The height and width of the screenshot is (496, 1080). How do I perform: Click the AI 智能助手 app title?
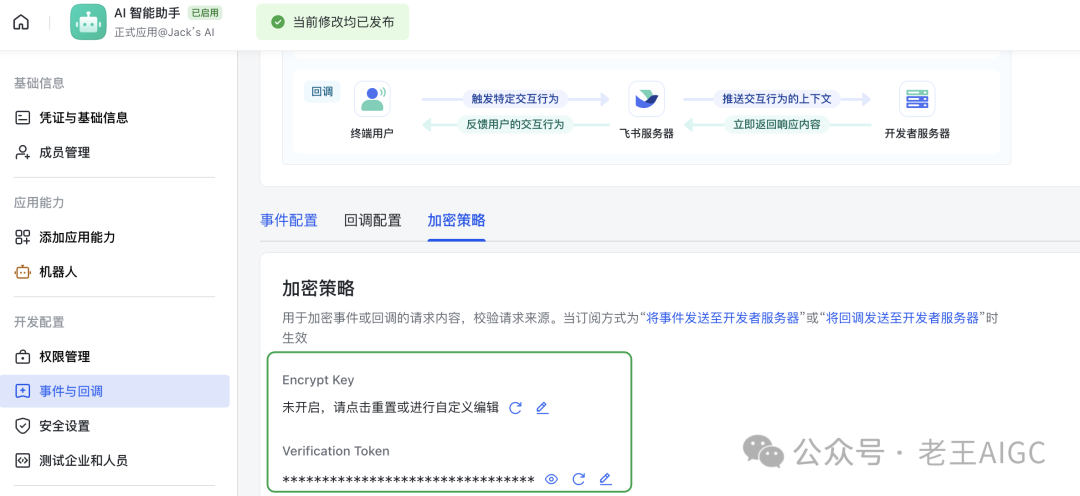148,12
